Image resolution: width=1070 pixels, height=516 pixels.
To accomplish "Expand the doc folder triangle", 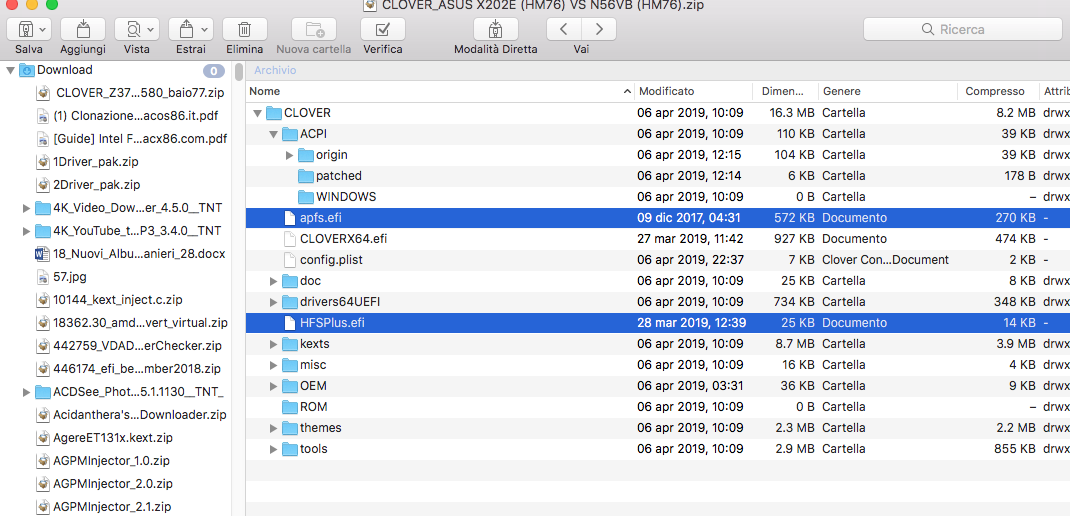I will click(x=274, y=281).
